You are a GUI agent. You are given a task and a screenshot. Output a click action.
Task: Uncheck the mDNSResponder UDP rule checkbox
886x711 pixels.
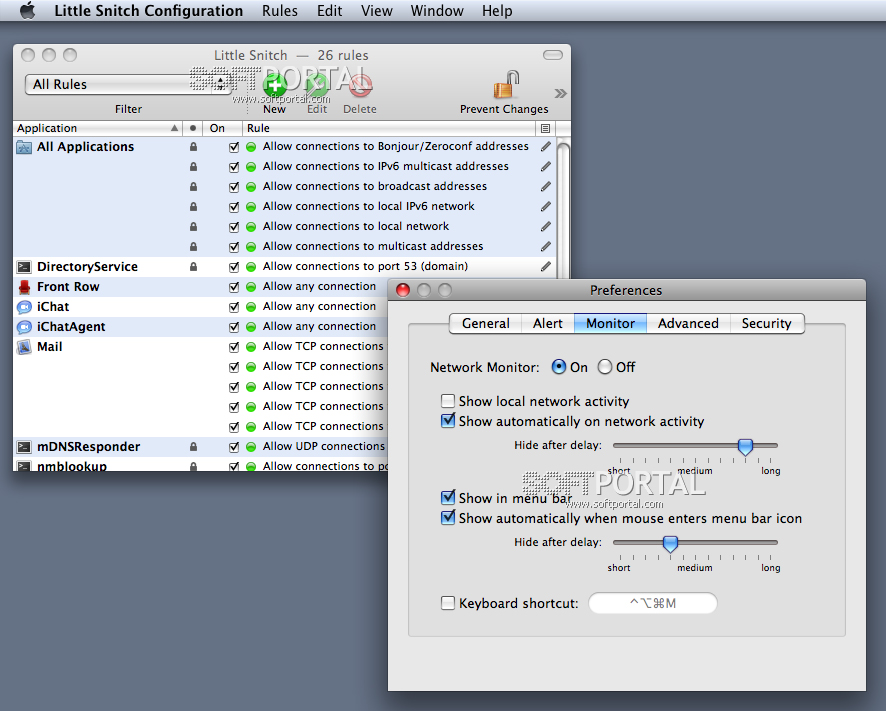pos(234,447)
